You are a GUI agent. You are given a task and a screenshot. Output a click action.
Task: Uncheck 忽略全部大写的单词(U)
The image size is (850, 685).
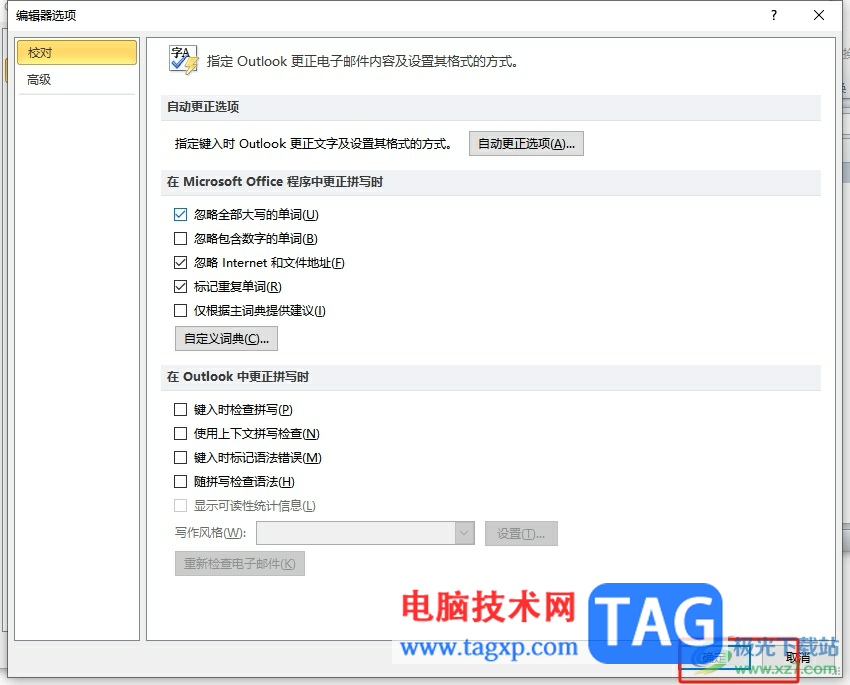click(181, 215)
